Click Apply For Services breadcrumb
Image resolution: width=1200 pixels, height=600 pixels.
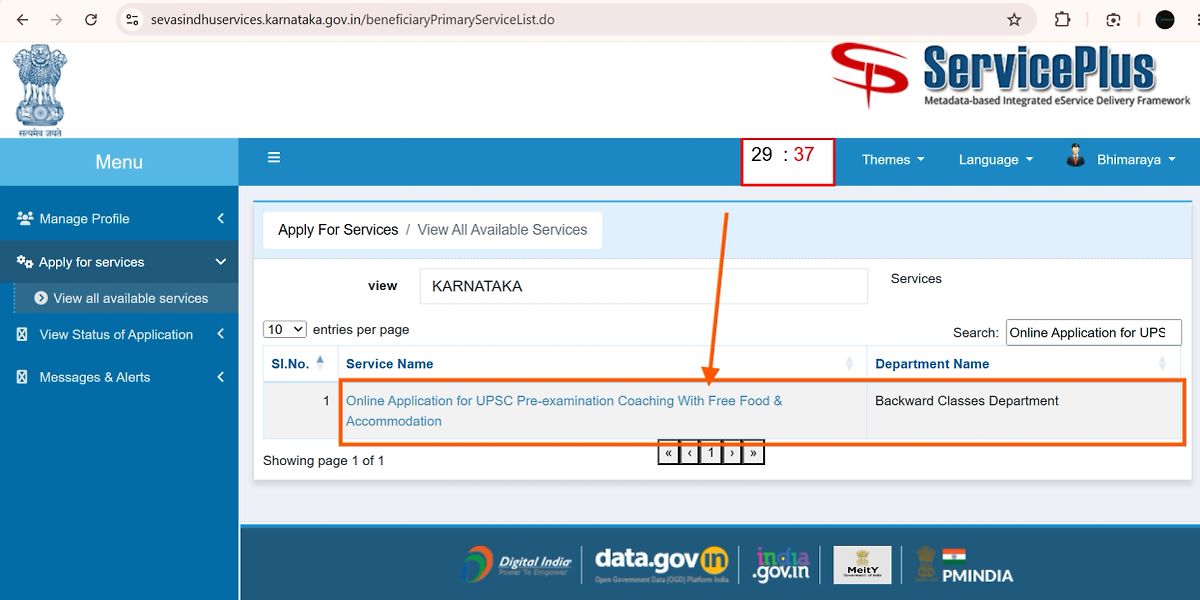pyautogui.click(x=338, y=229)
